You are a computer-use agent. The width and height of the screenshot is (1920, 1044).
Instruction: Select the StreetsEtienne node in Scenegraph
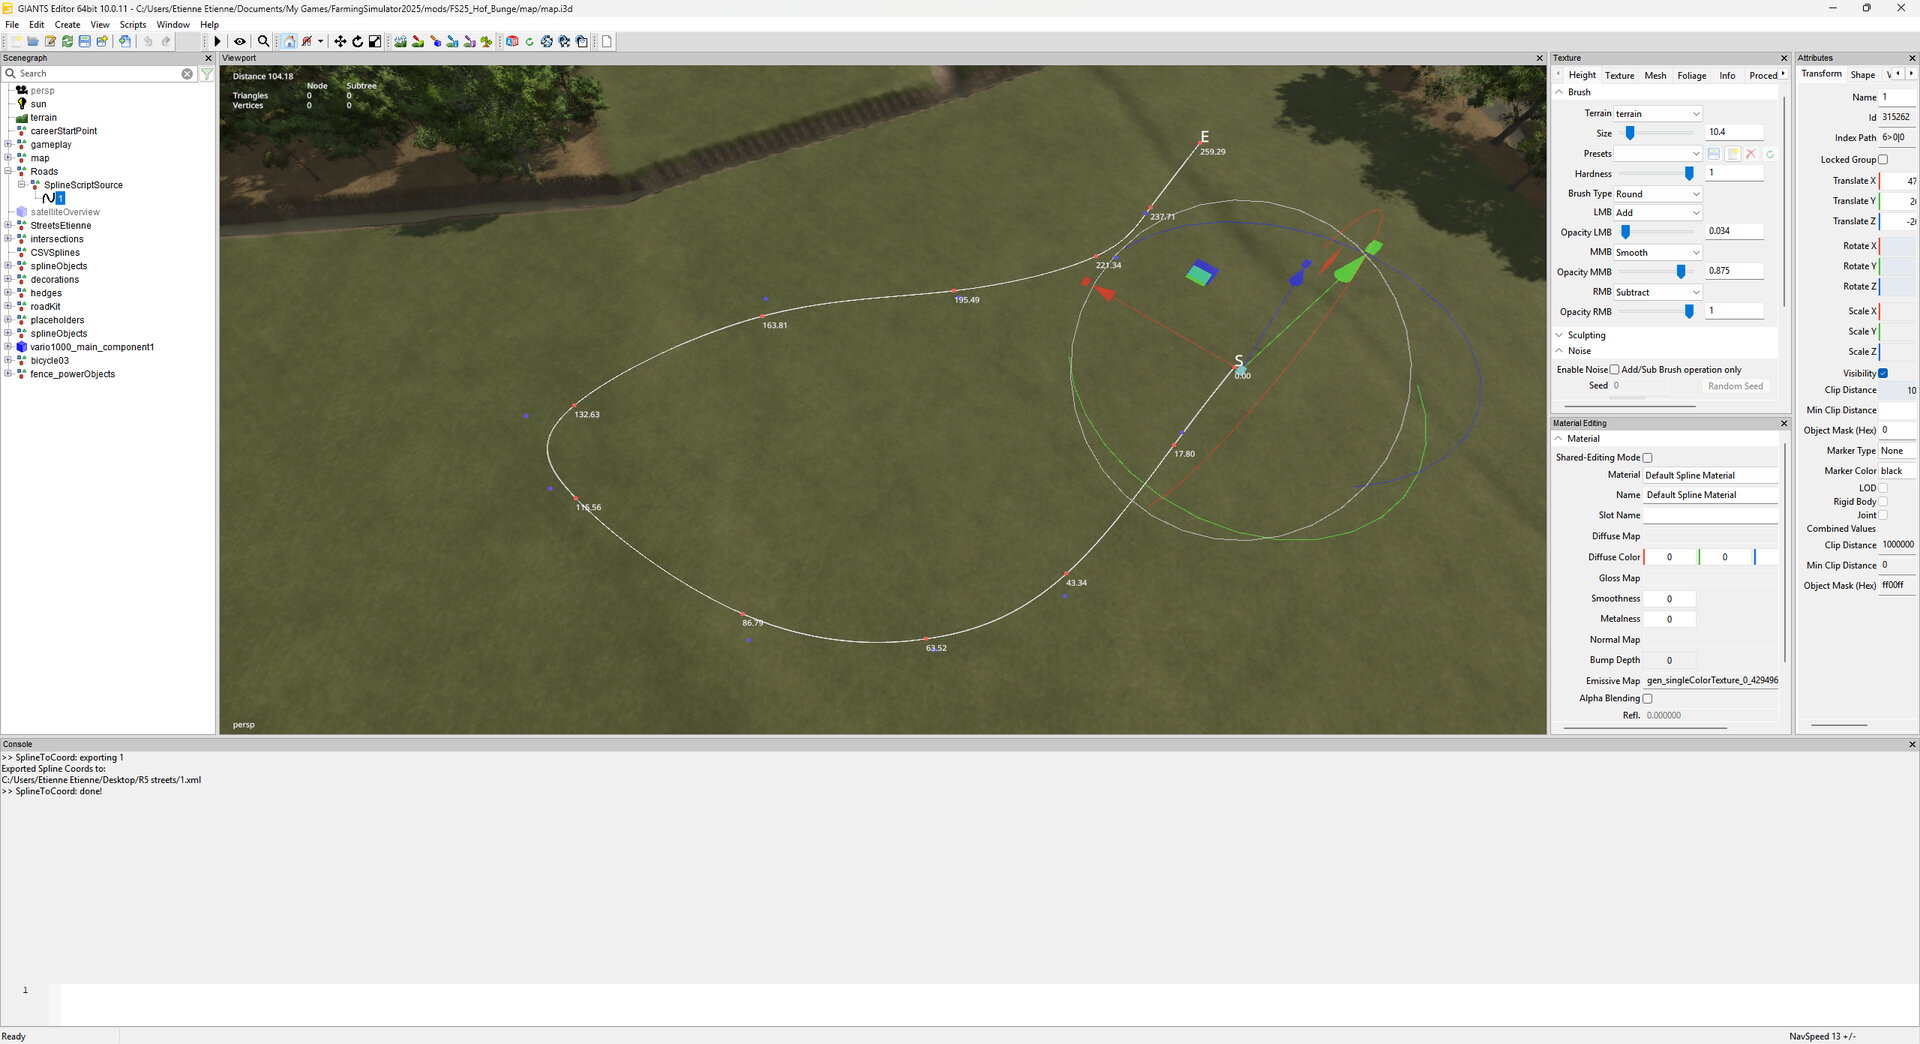[60, 226]
